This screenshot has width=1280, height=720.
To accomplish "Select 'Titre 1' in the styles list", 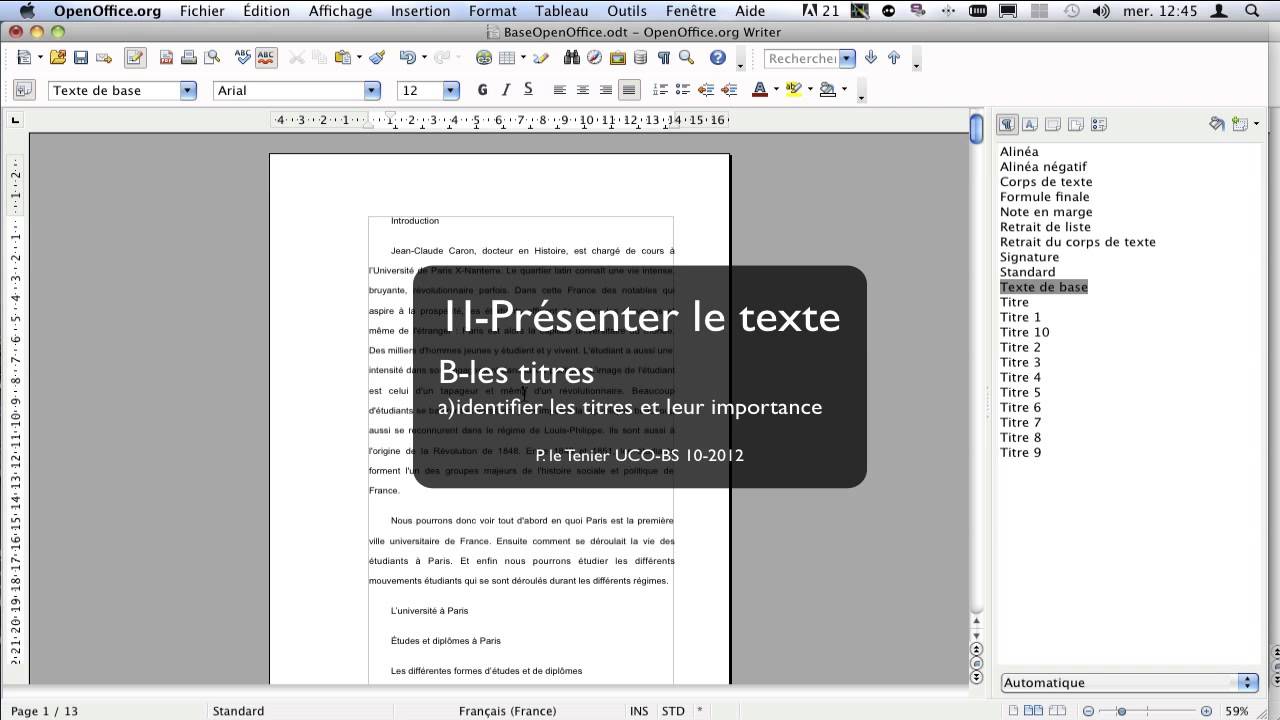I will (1020, 317).
